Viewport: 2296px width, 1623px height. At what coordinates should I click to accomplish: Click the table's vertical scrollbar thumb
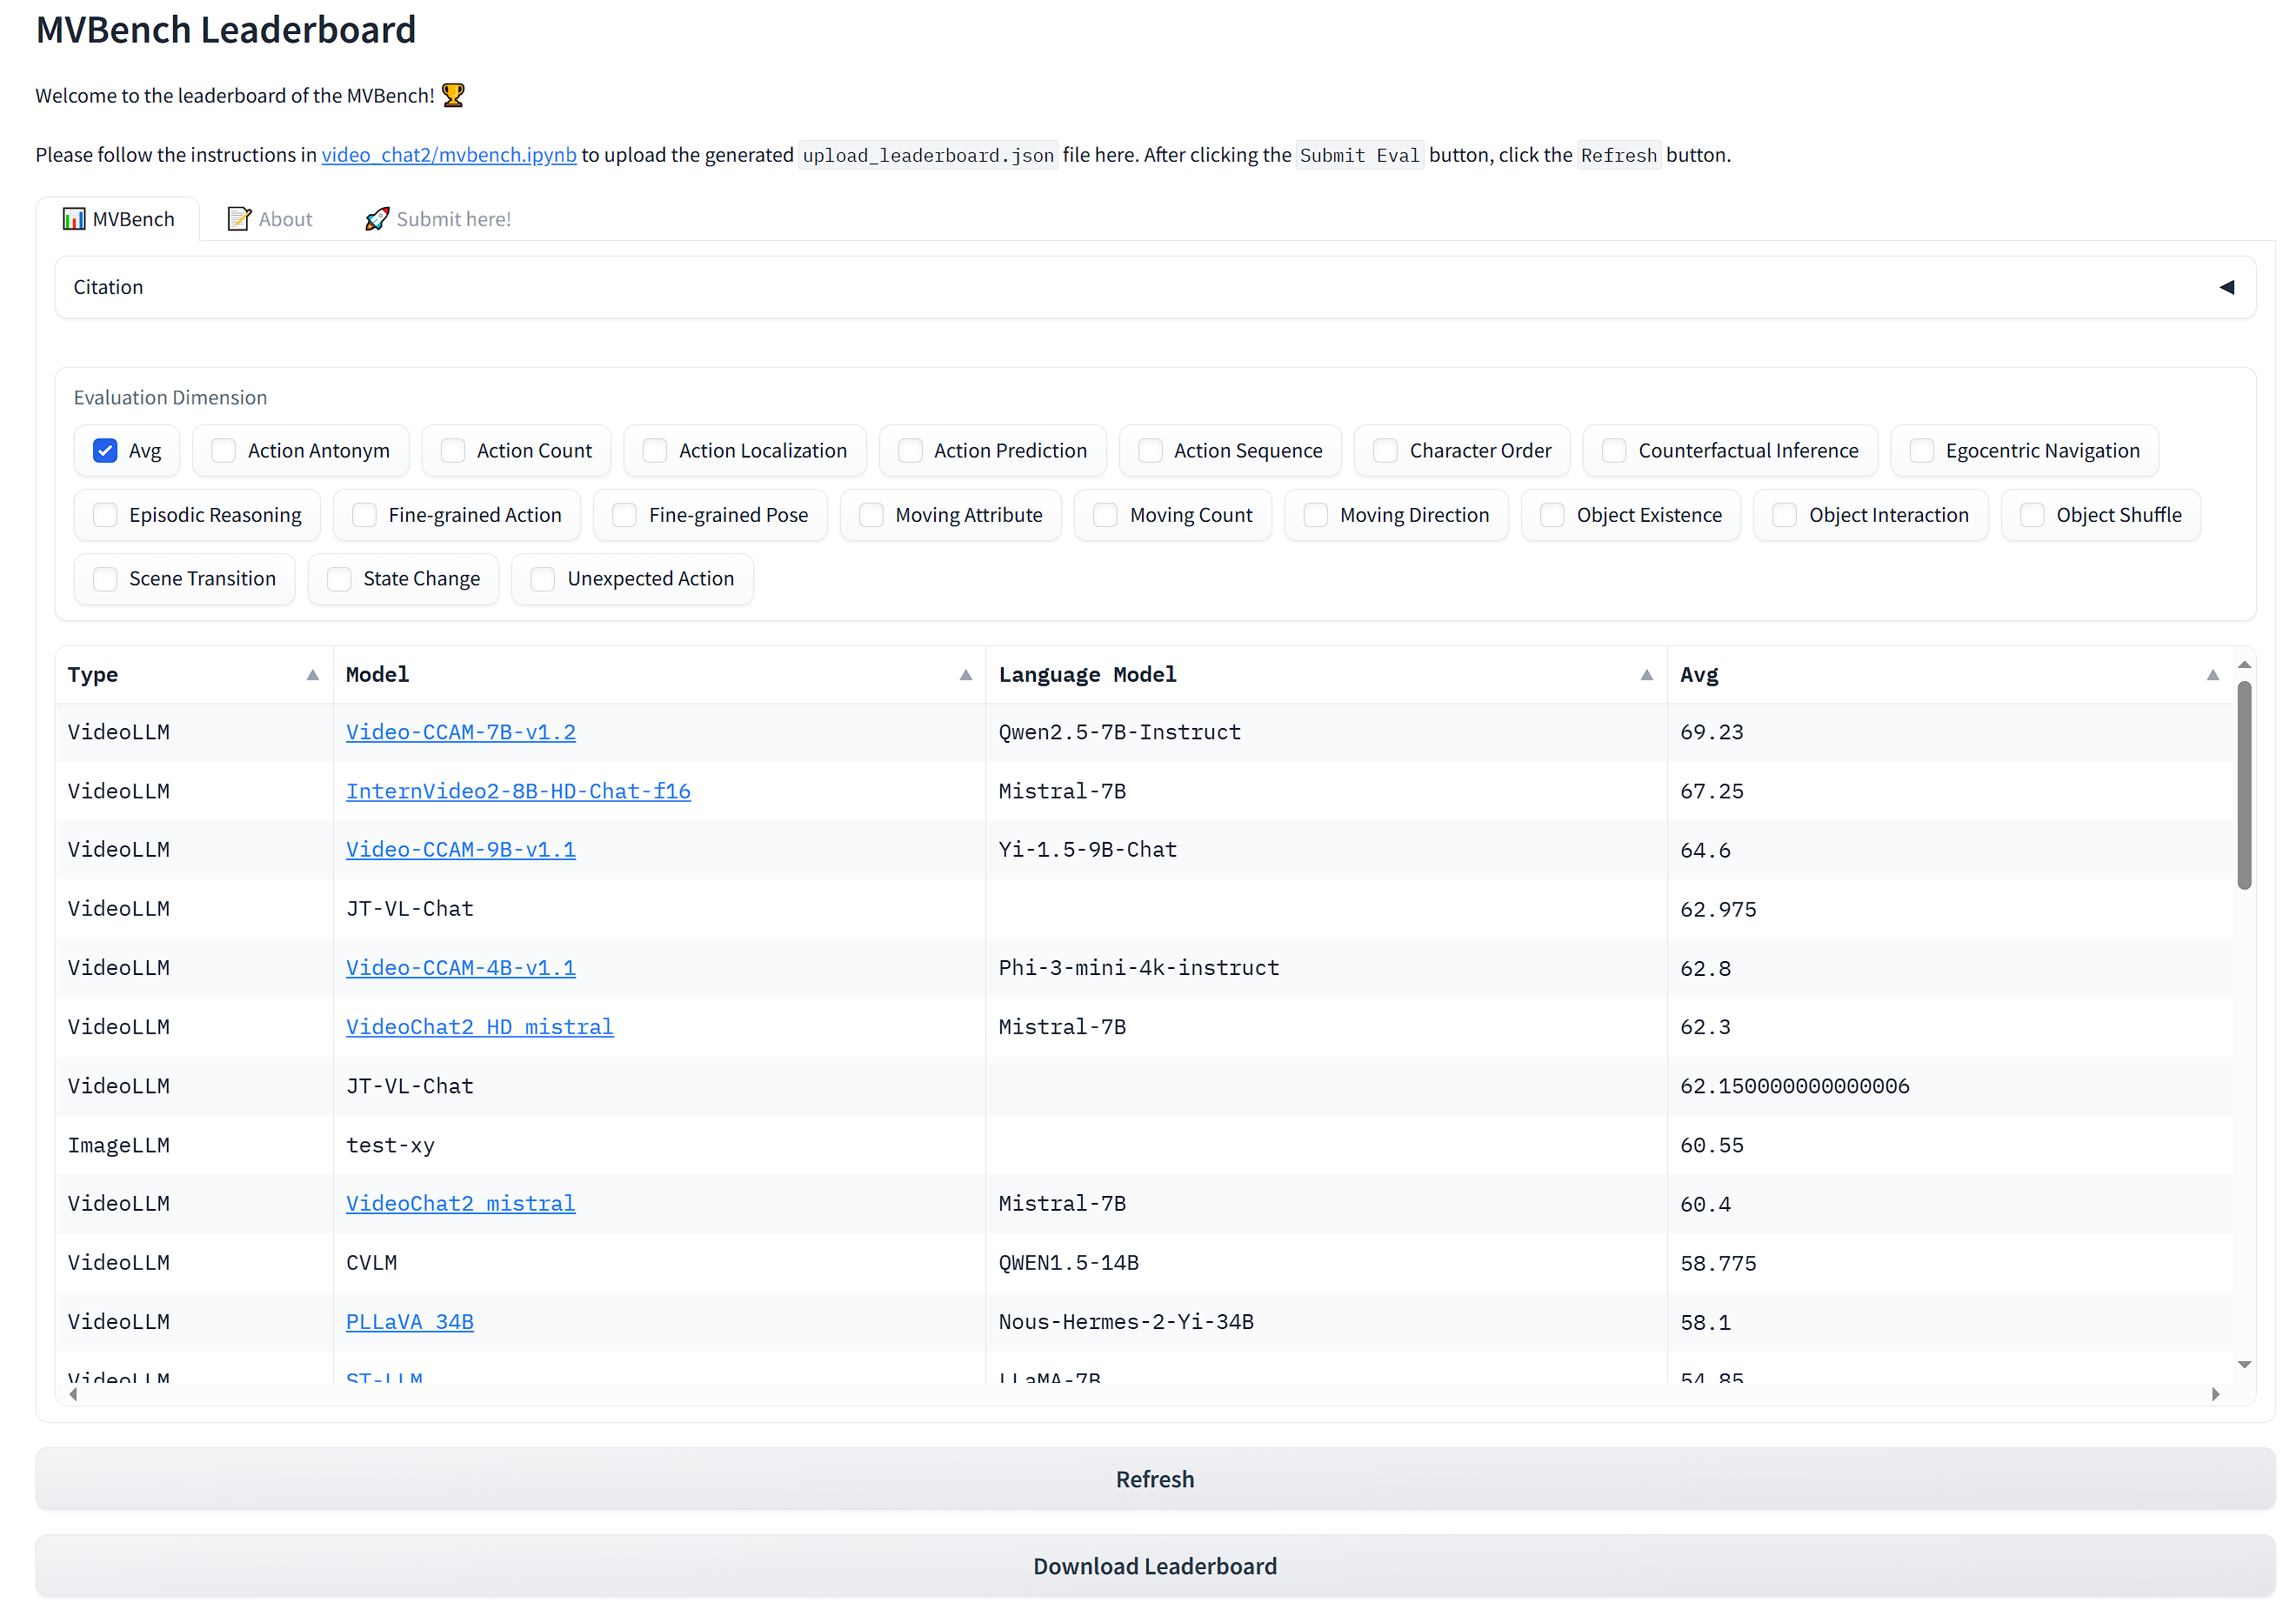point(2244,785)
